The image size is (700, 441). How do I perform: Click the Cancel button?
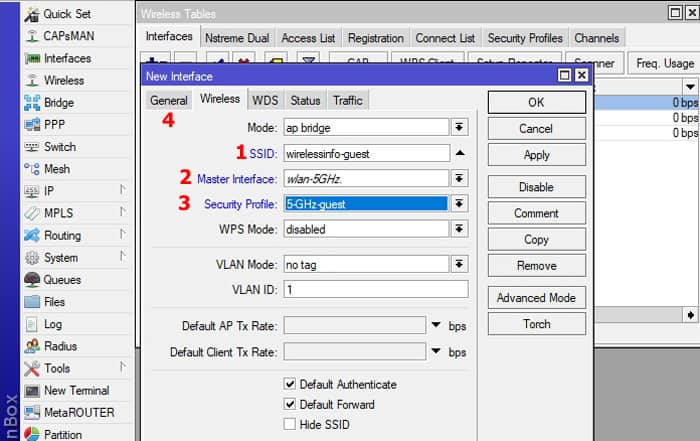537,129
